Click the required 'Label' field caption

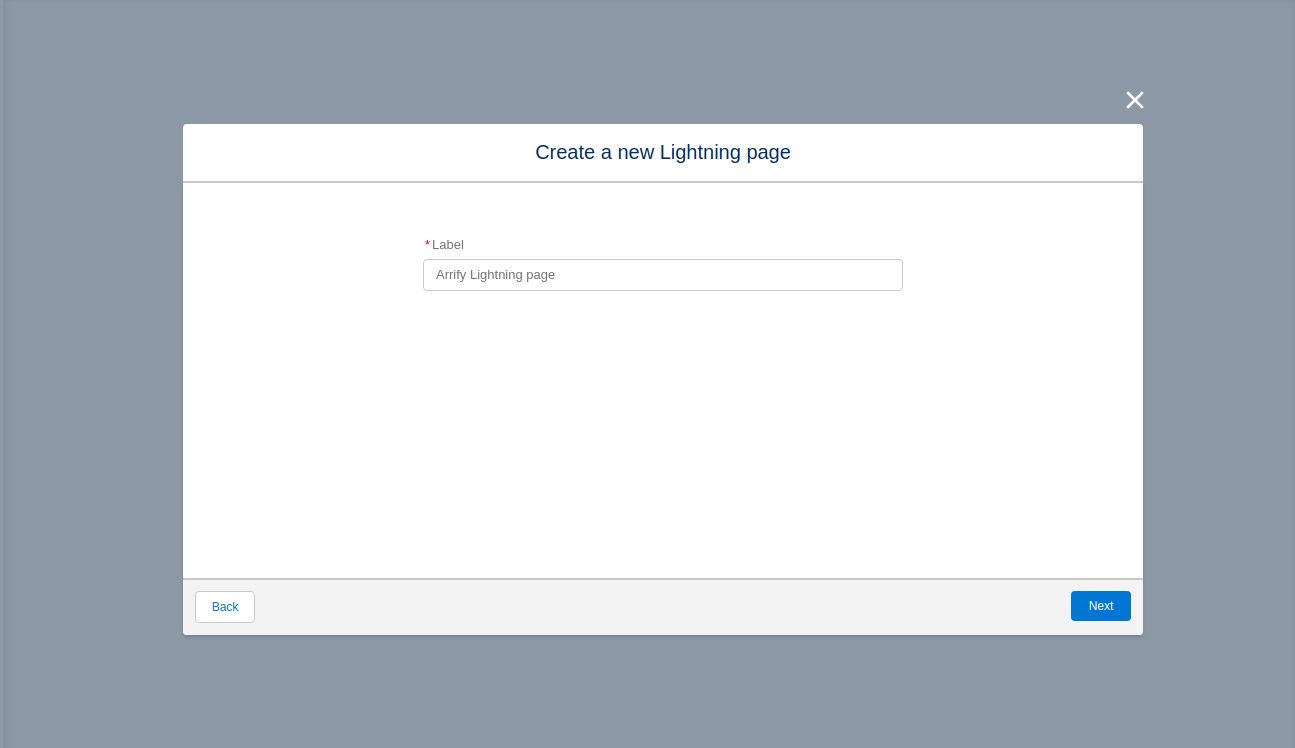(447, 244)
